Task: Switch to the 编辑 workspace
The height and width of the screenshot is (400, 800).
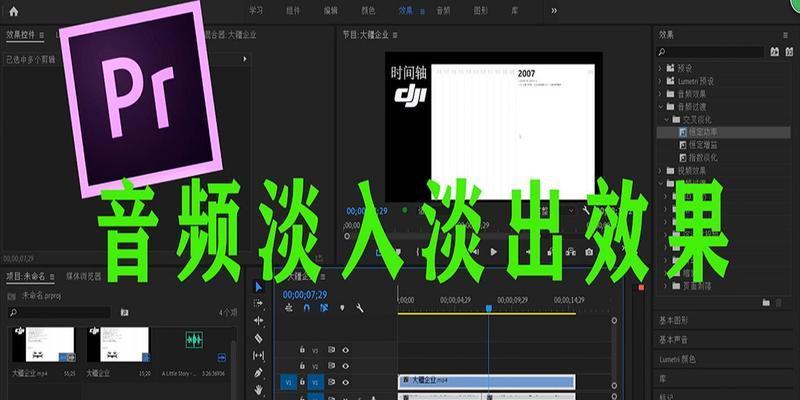Action: coord(331,11)
